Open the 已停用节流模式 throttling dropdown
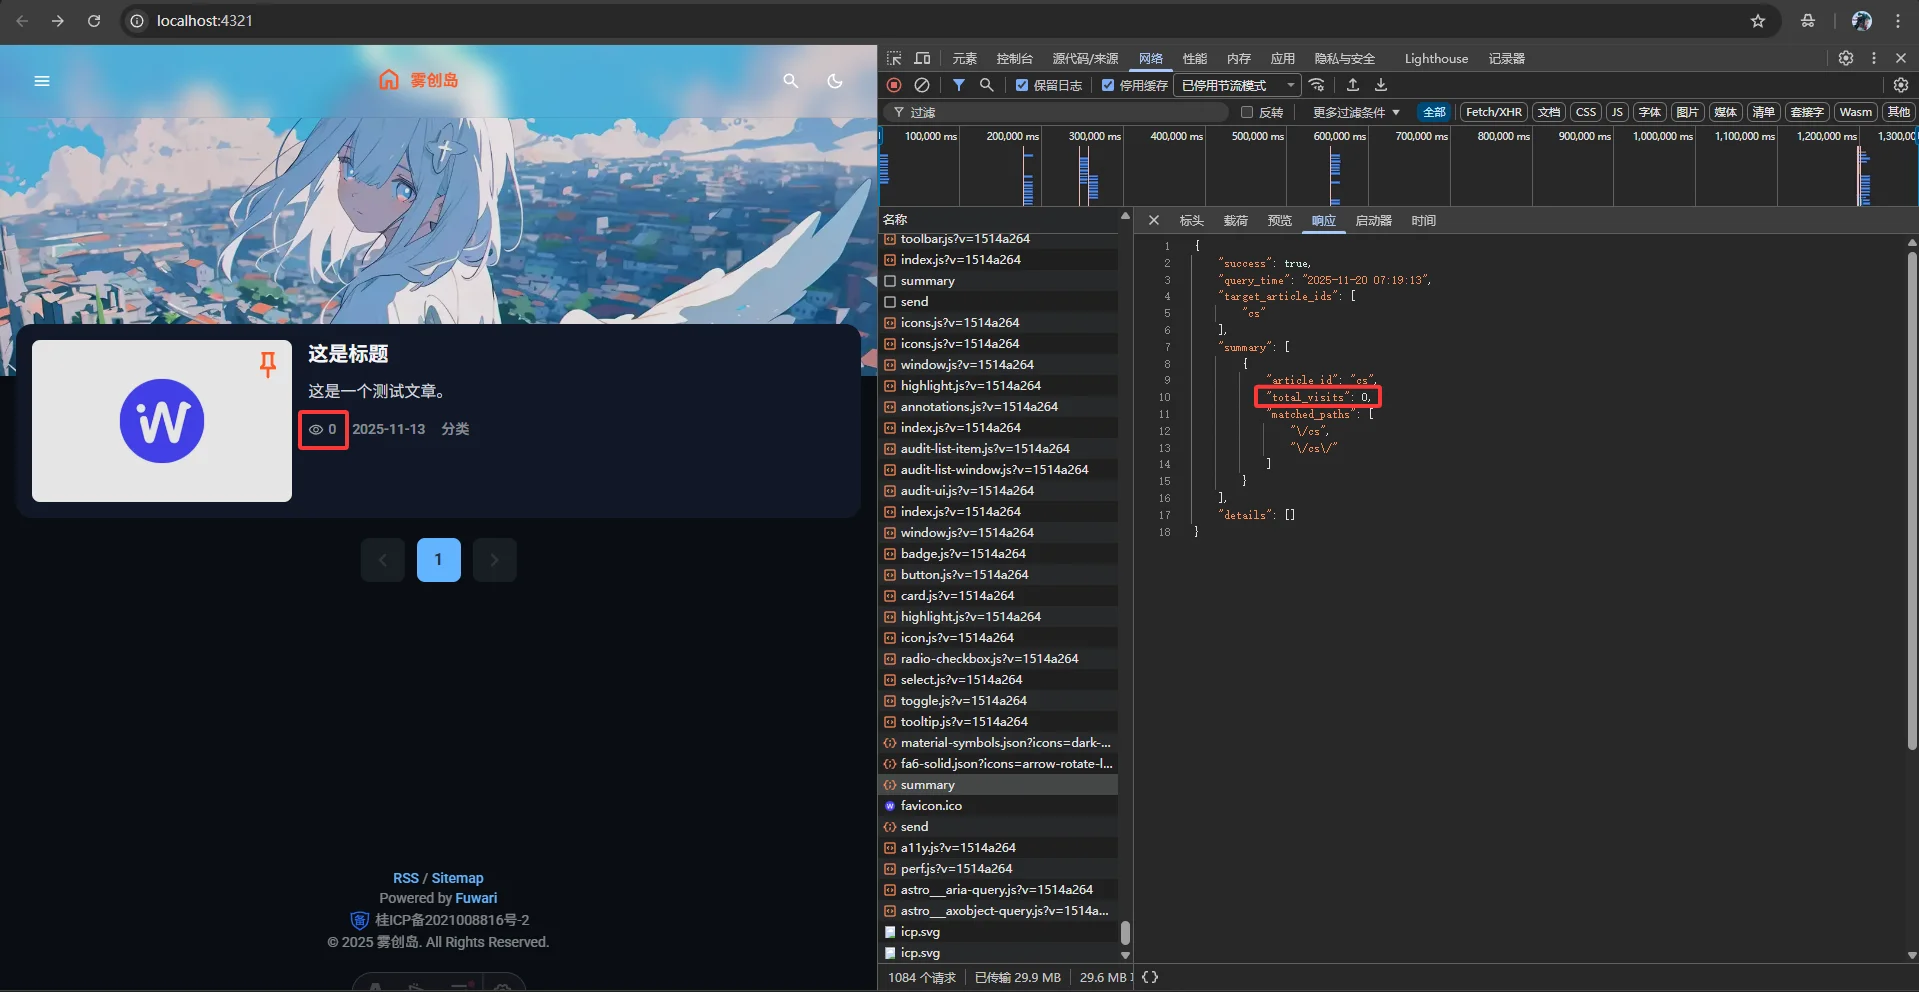Image resolution: width=1919 pixels, height=992 pixels. [x=1237, y=85]
